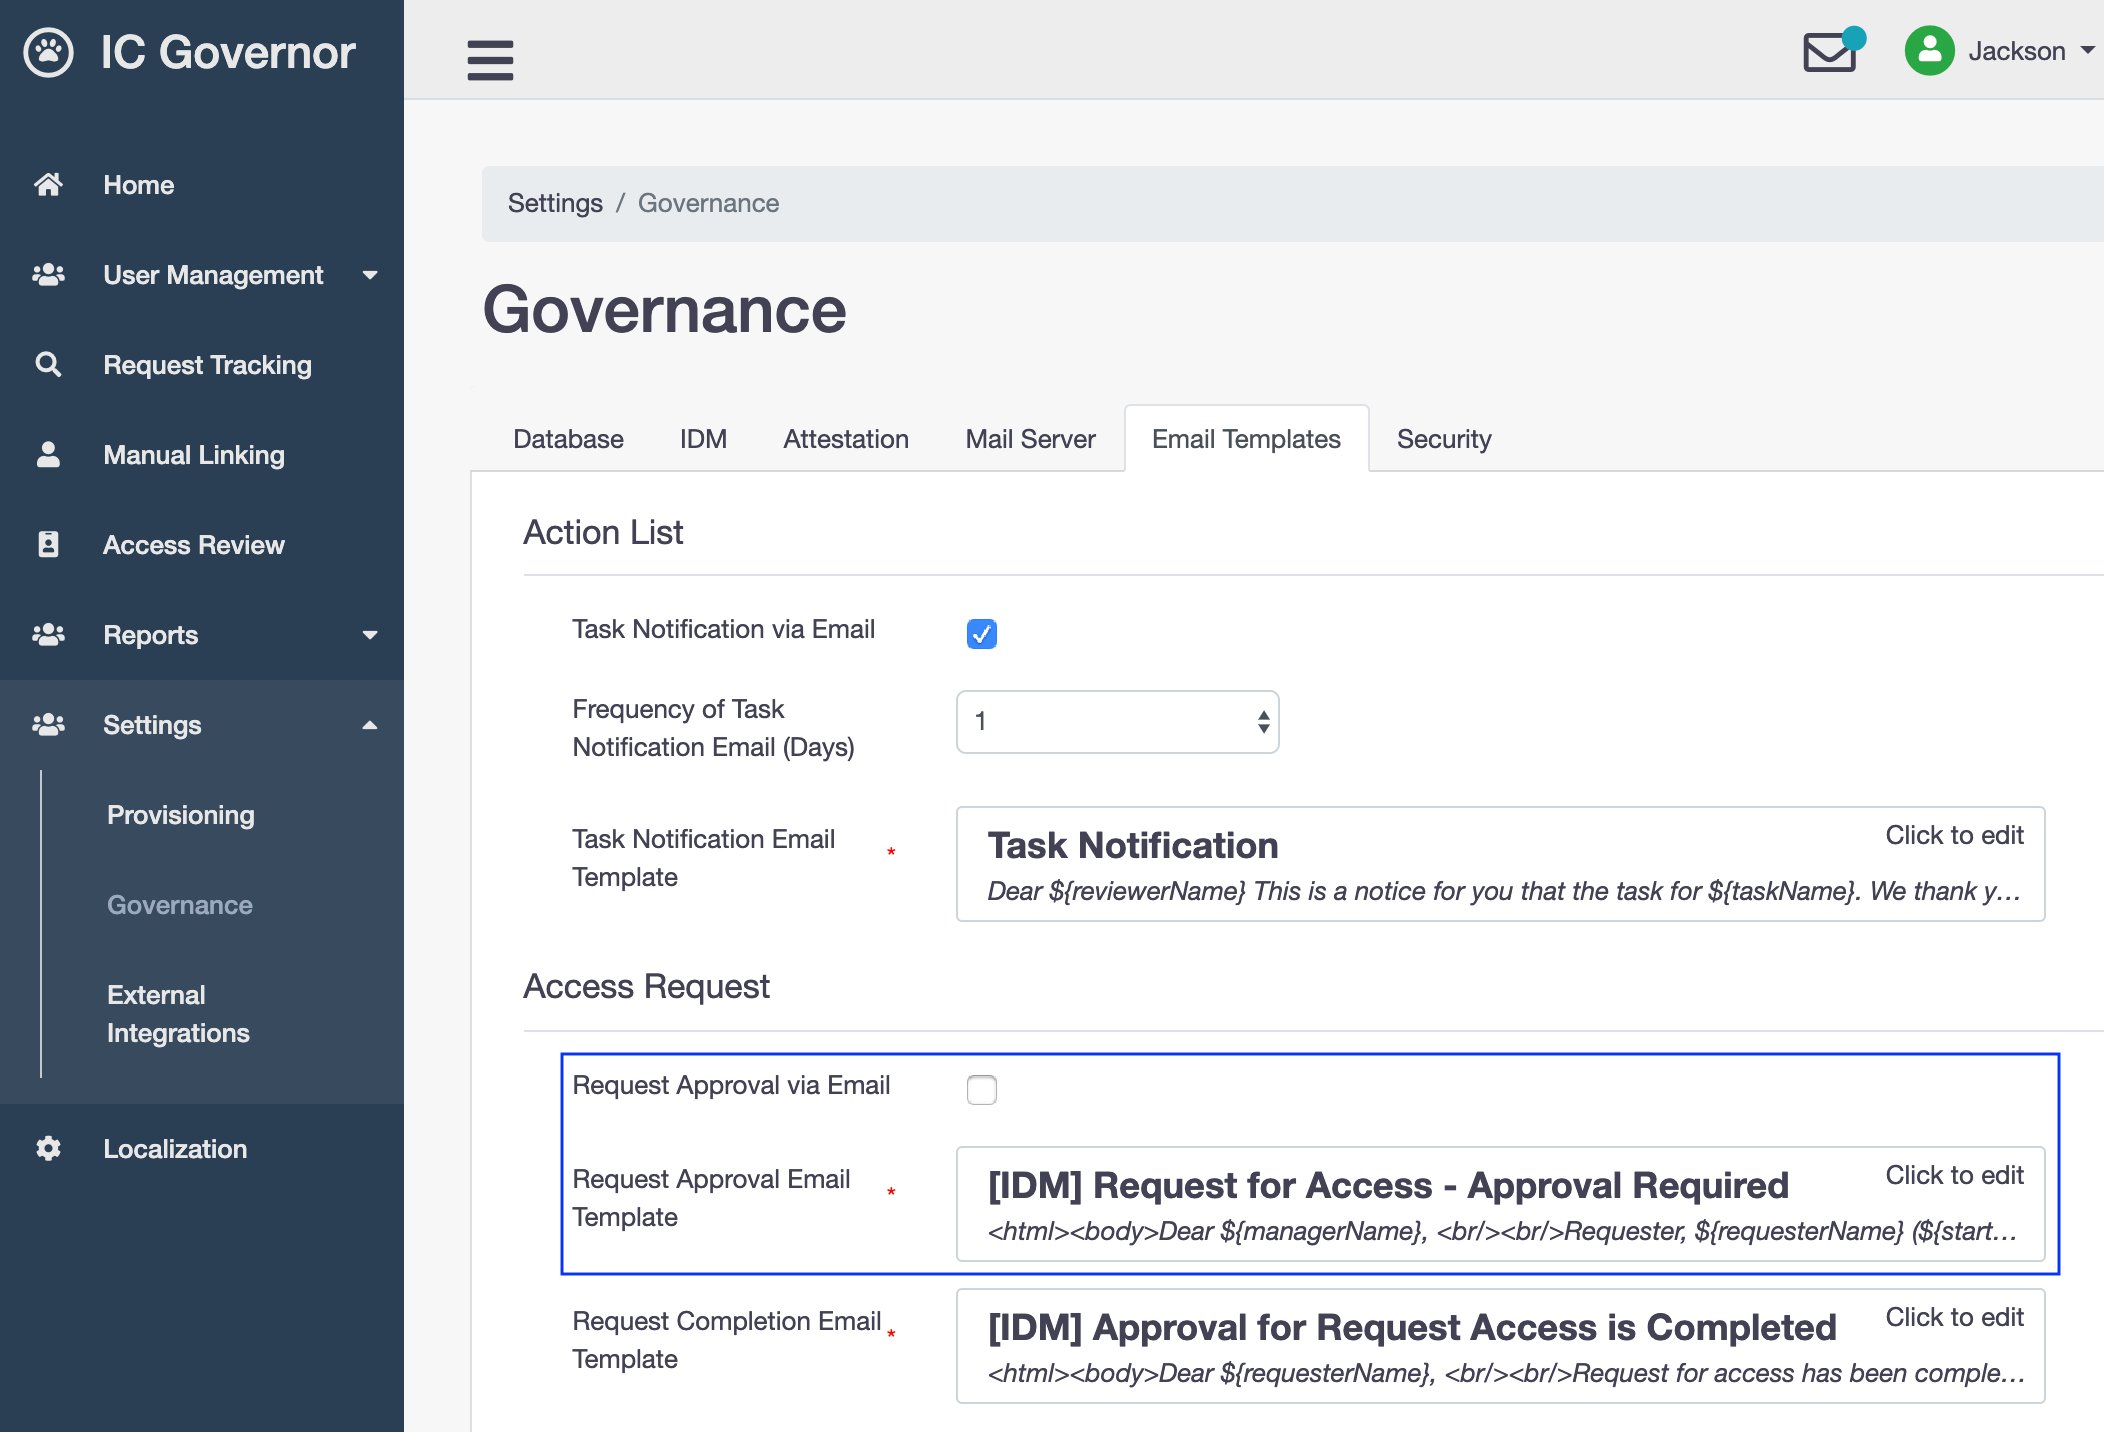Open Access Review page
This screenshot has width=2104, height=1432.
coord(194,545)
